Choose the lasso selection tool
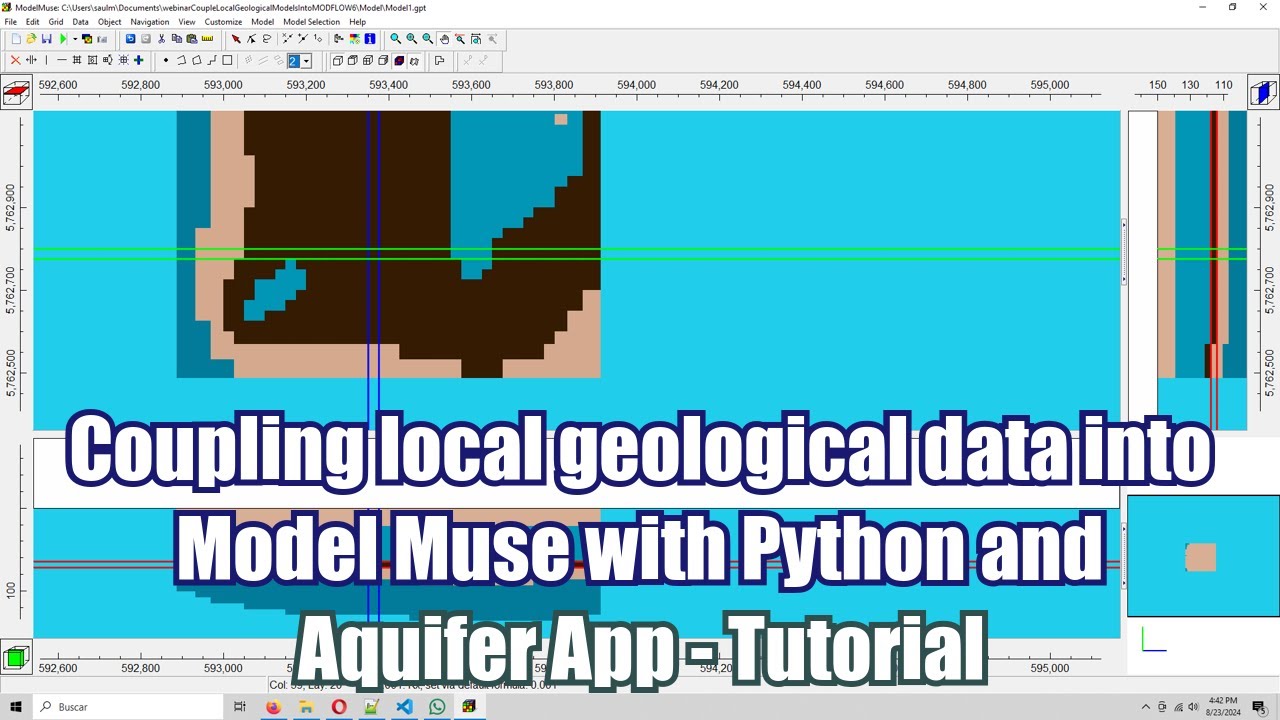The image size is (1280, 720). [x=267, y=39]
